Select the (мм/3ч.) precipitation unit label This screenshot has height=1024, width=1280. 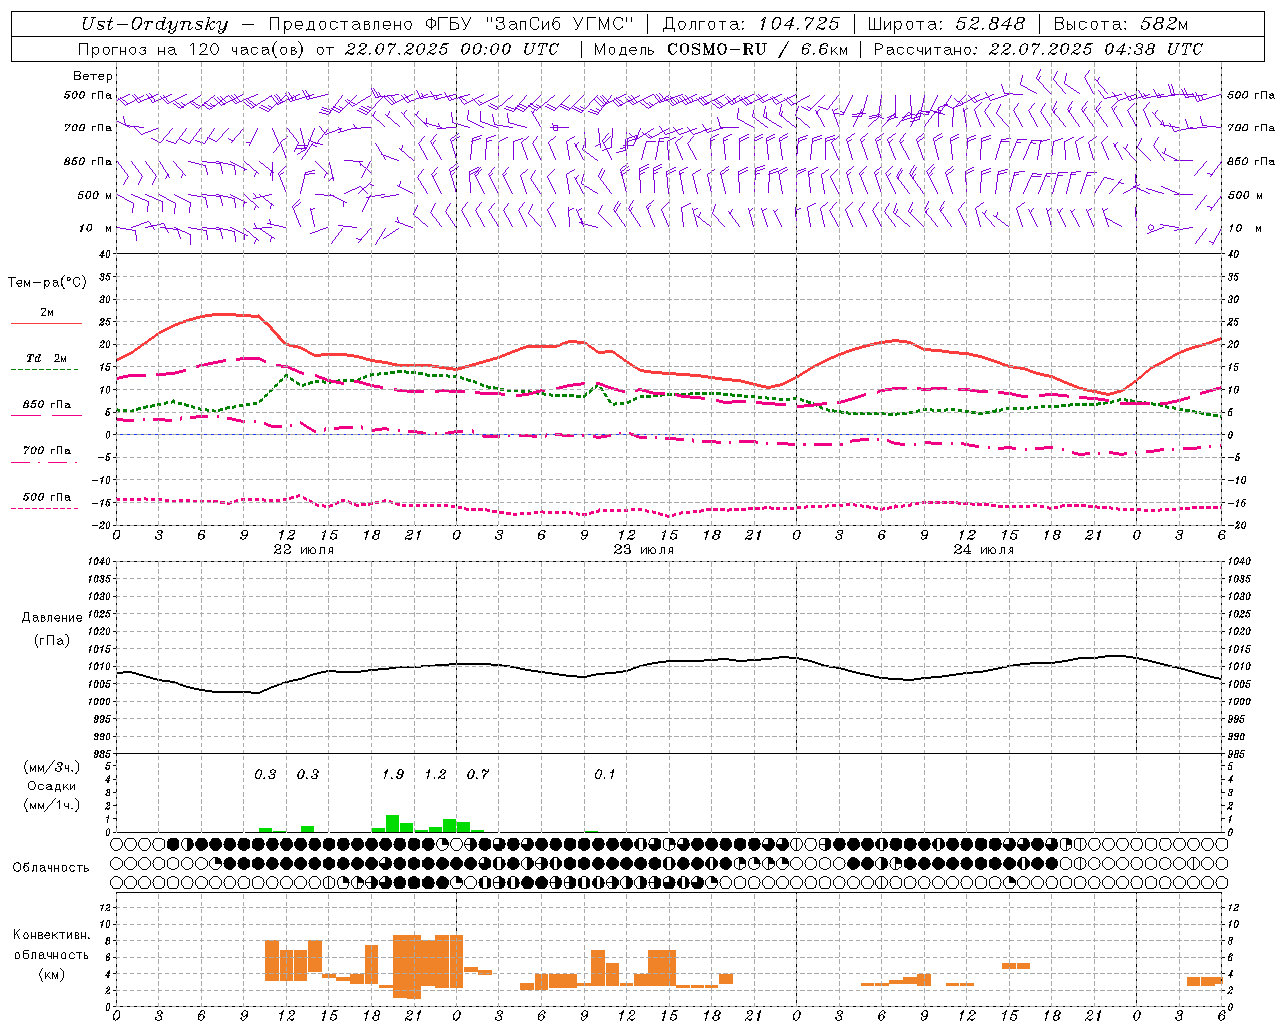[x=52, y=767]
